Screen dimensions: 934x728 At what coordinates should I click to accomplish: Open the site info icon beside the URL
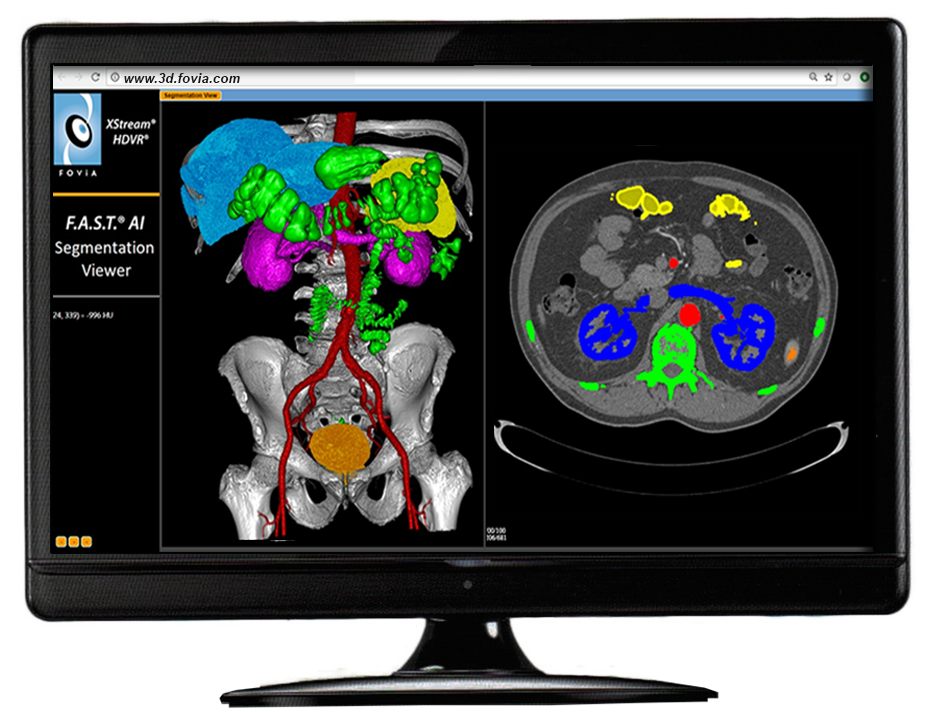pyautogui.click(x=115, y=77)
